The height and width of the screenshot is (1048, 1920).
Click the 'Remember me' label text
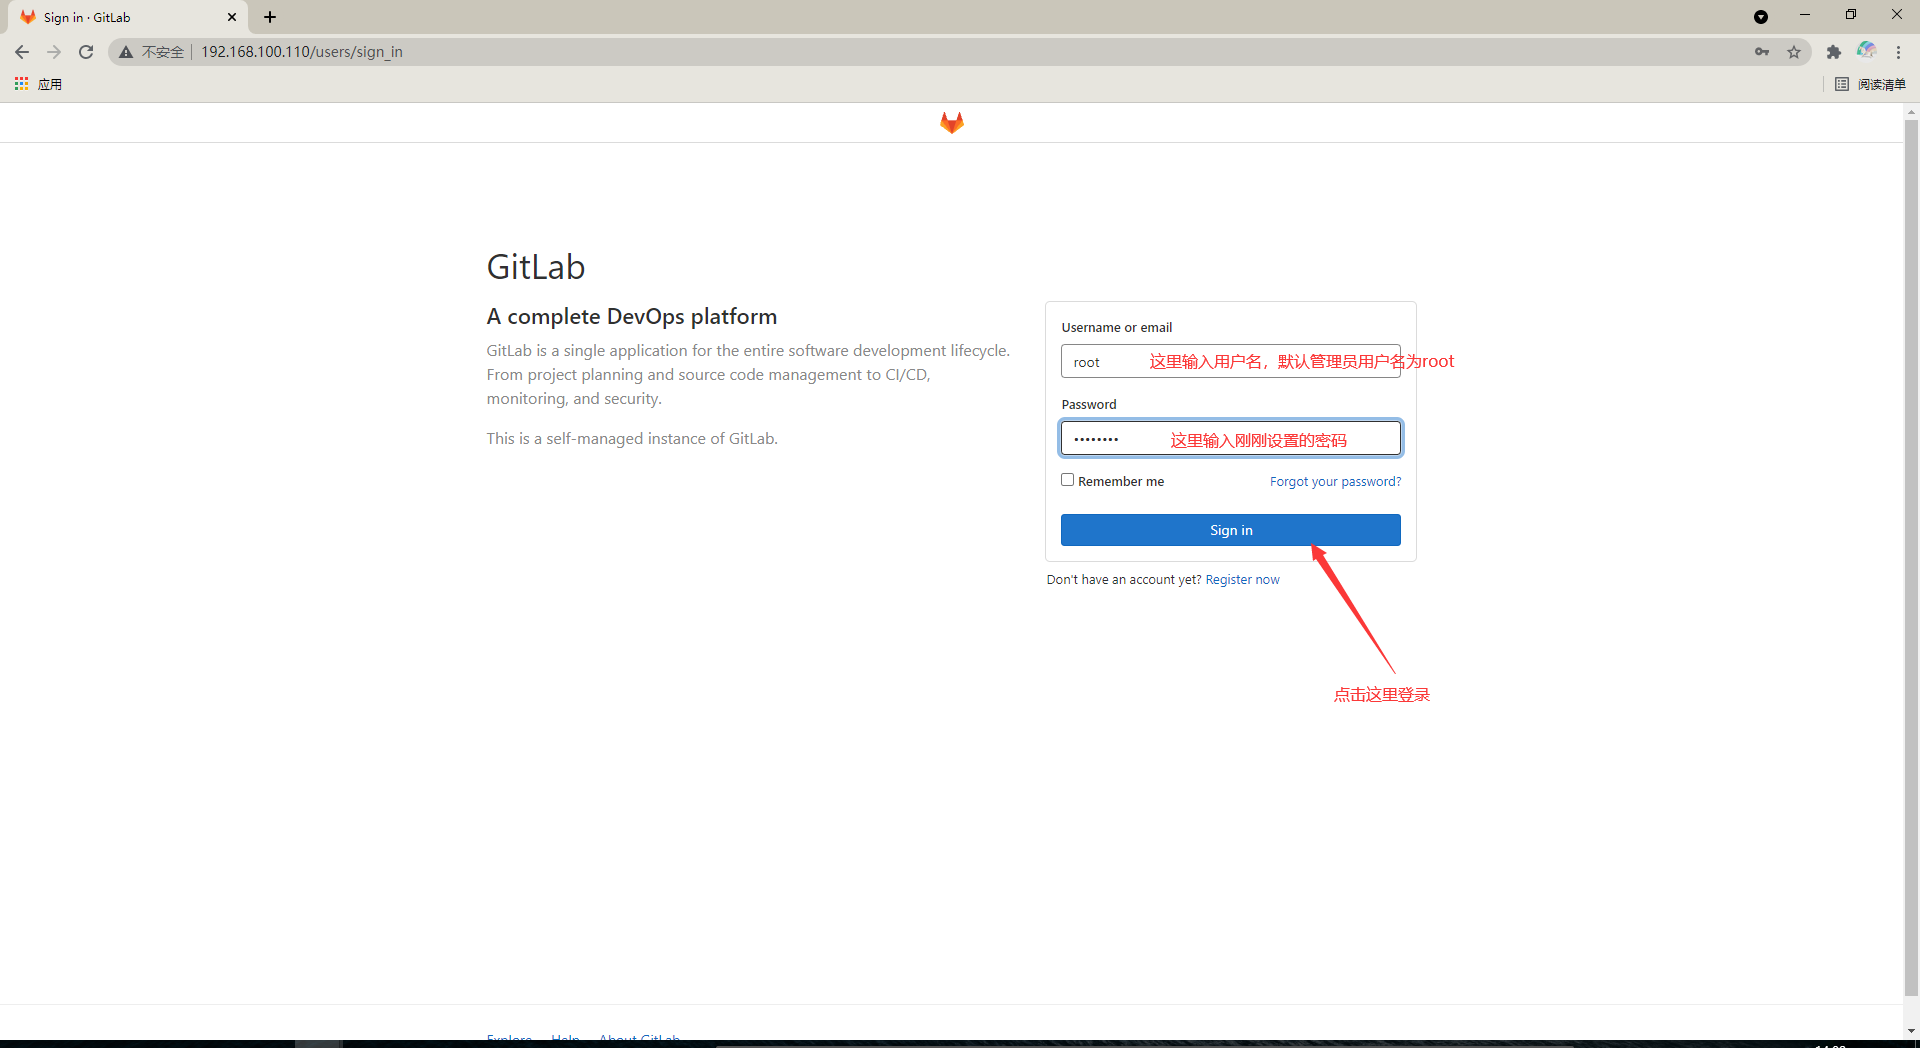click(1121, 481)
